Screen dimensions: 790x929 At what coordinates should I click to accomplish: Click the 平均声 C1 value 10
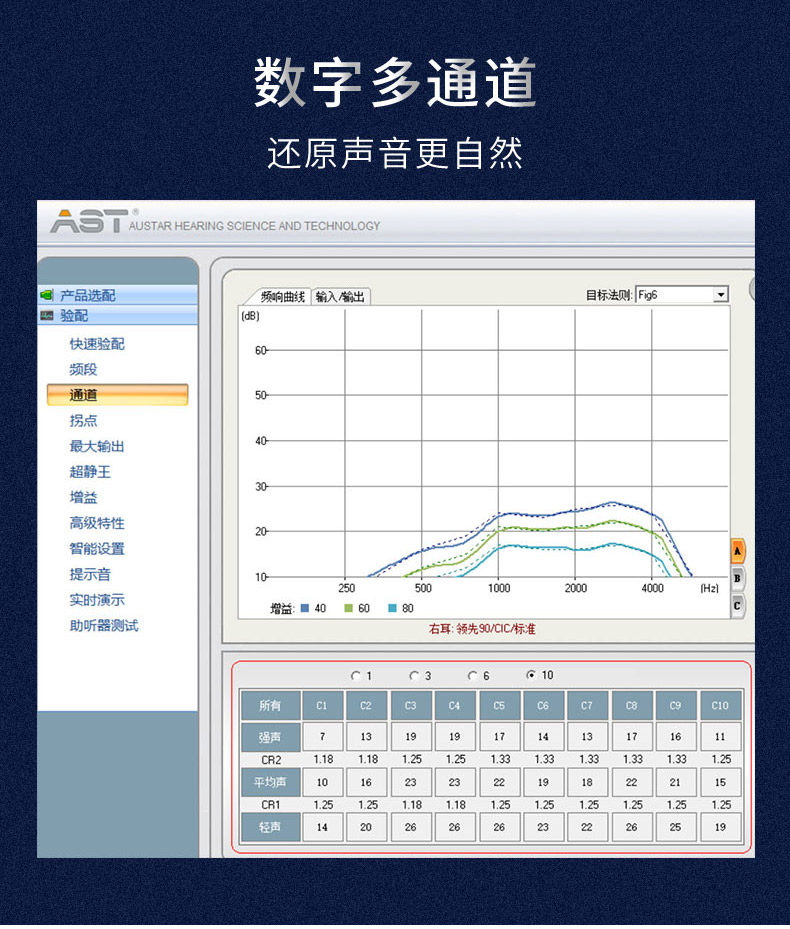click(322, 782)
